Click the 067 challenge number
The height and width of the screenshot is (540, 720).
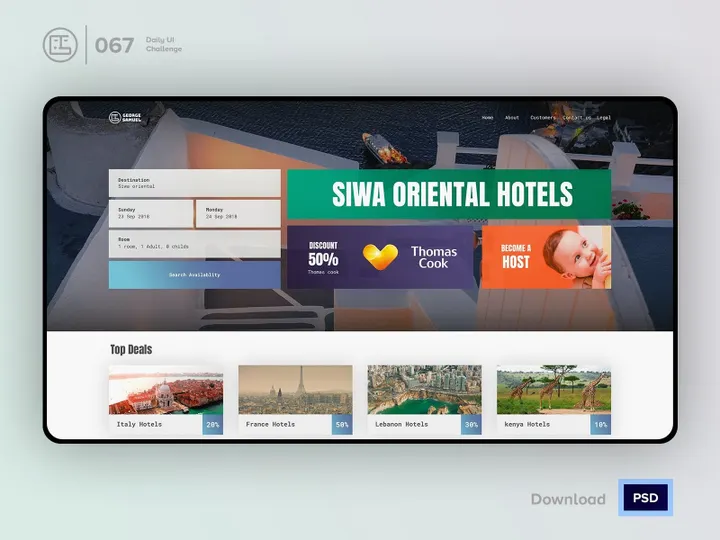(x=114, y=45)
